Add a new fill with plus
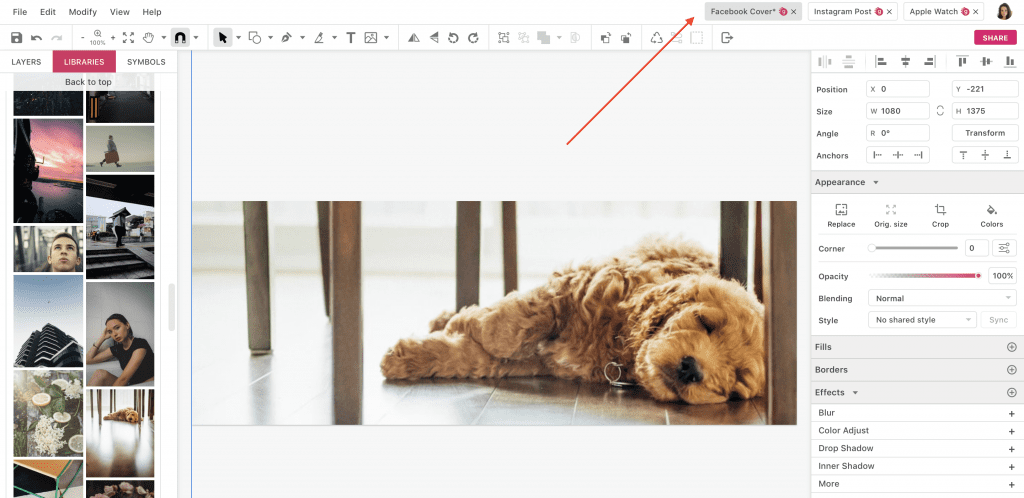This screenshot has height=498, width=1024. click(1012, 347)
